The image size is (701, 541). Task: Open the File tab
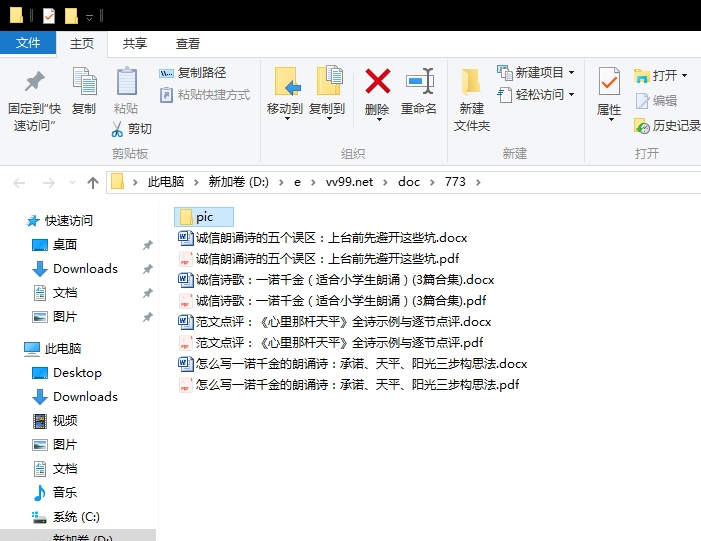[x=28, y=43]
